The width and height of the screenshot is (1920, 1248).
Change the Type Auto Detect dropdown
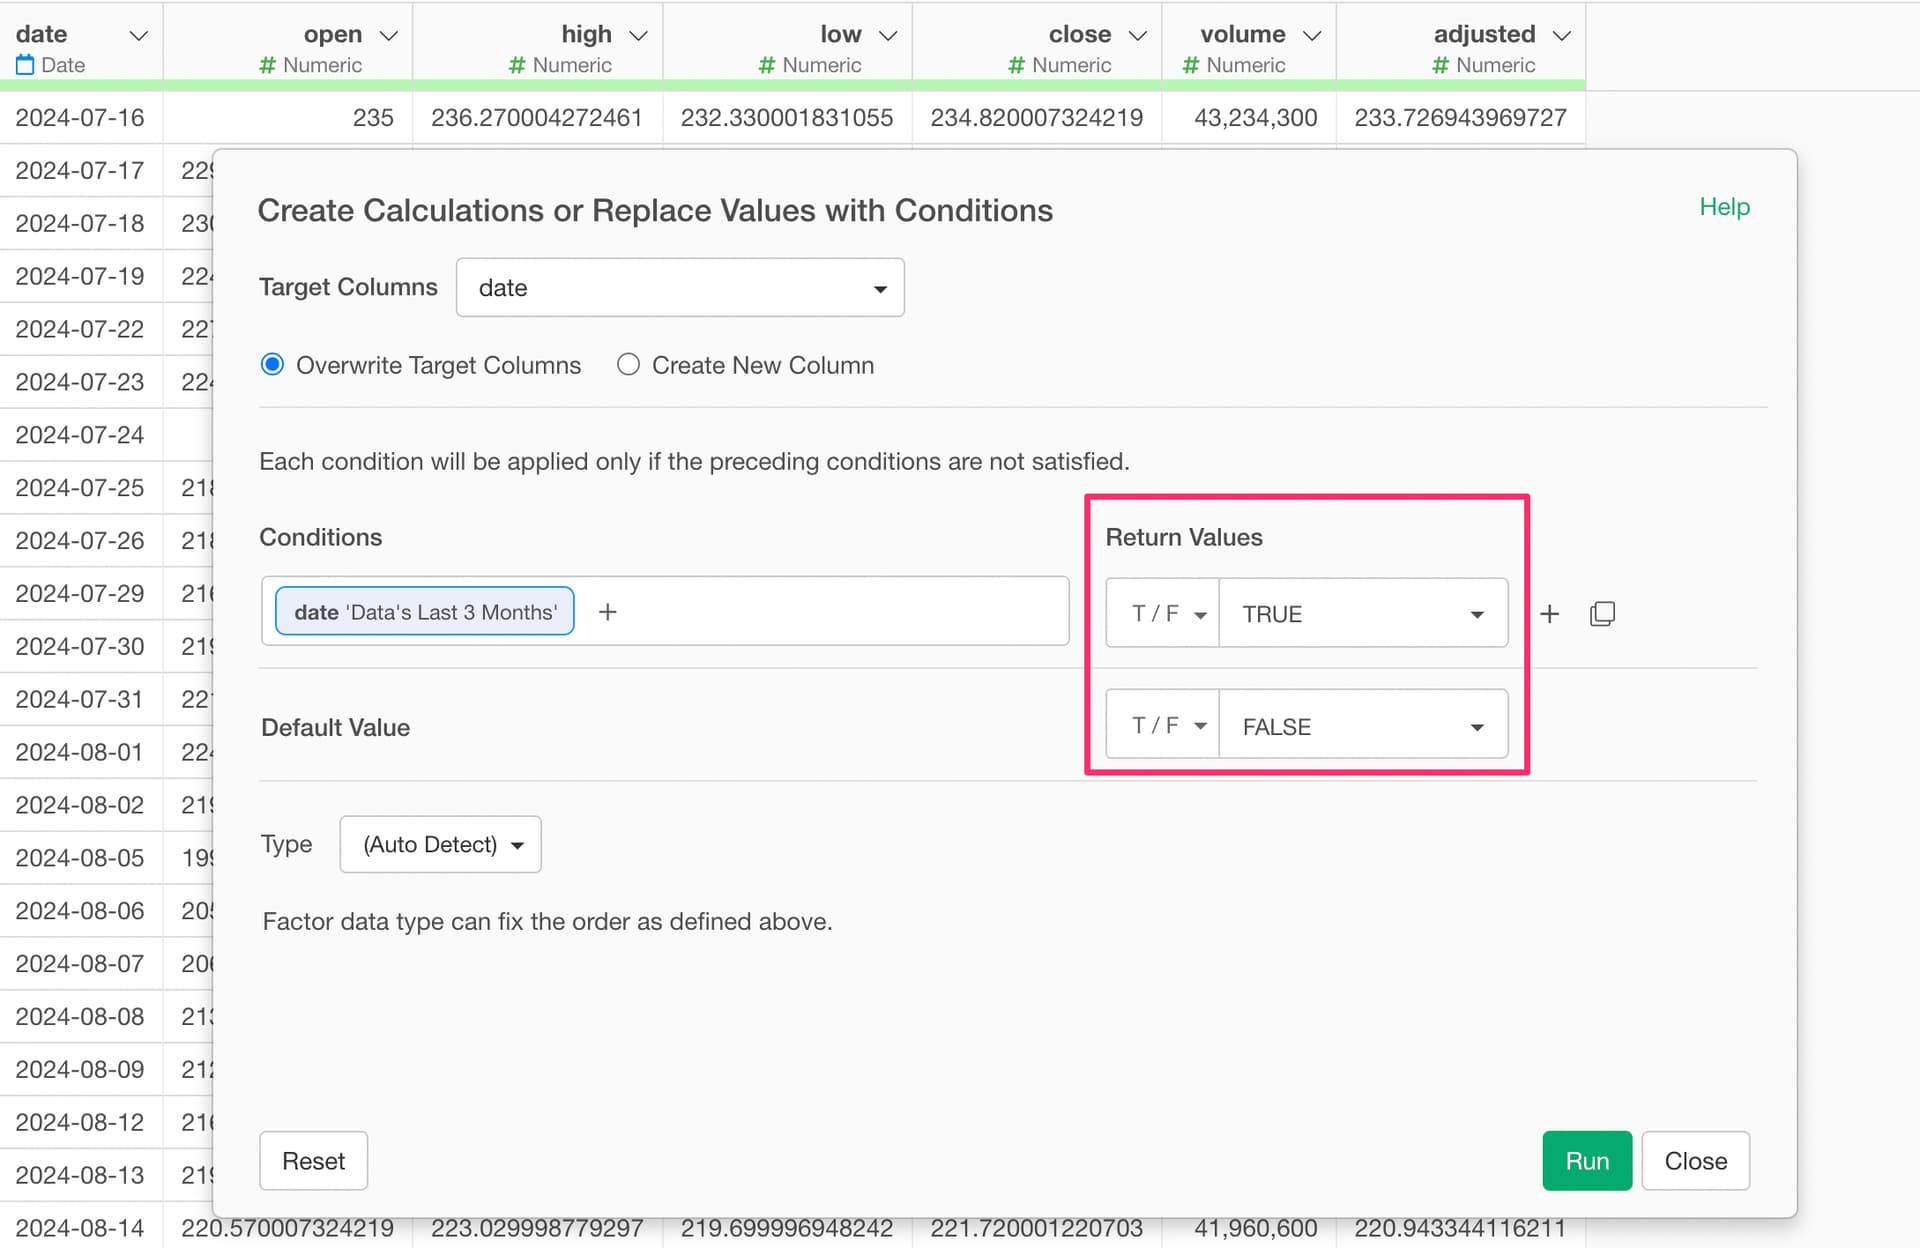pos(441,845)
